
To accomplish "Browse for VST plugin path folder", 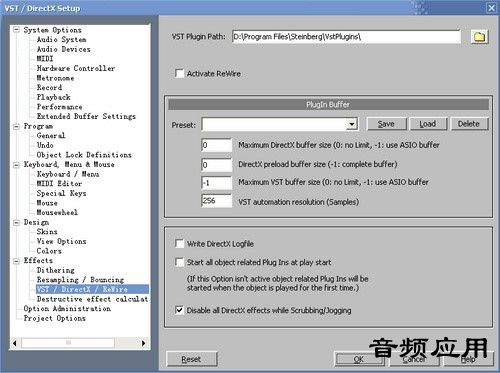I will click(x=480, y=36).
